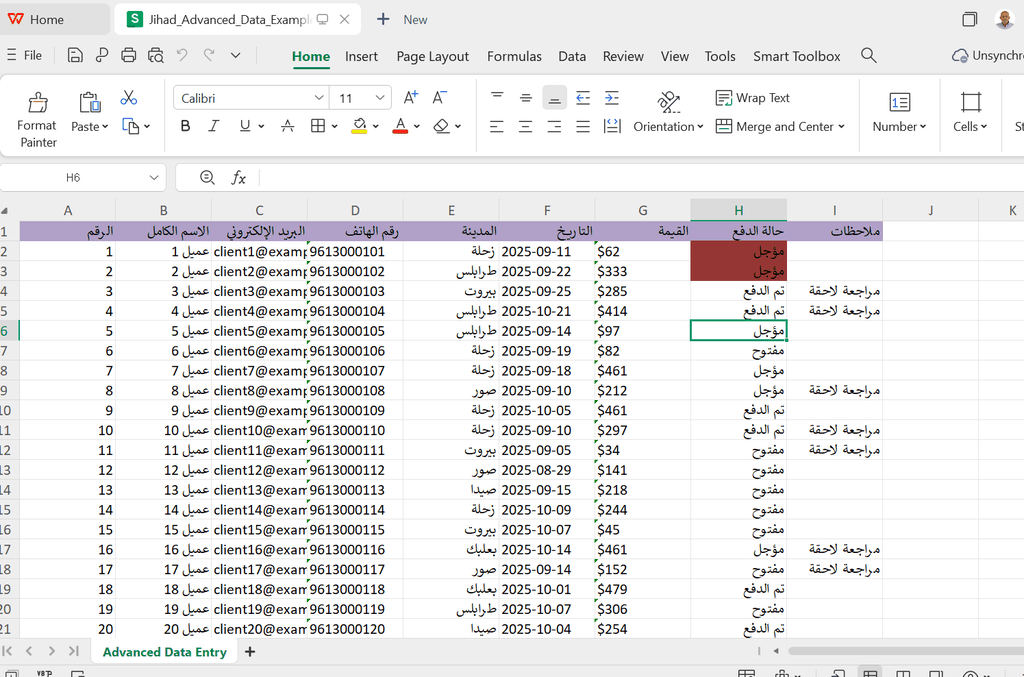Open the Calibri font name dropdown
Image resolution: width=1024 pixels, height=677 pixels.
point(319,98)
